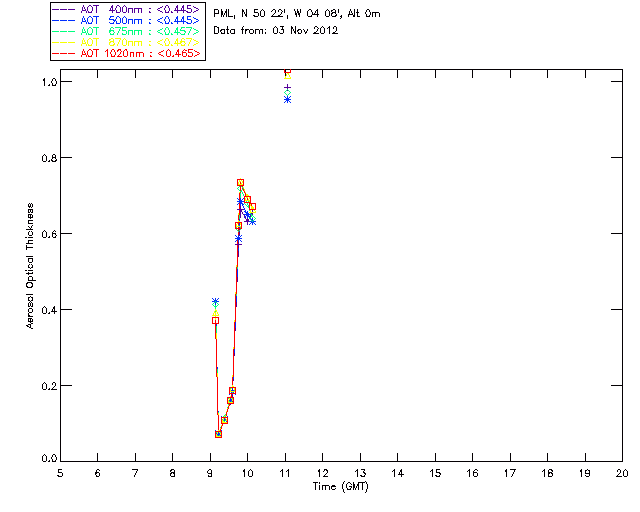Screen dimensions: 640x512
Task: Click the AOT 675nm legend entry
Action: click(126, 31)
